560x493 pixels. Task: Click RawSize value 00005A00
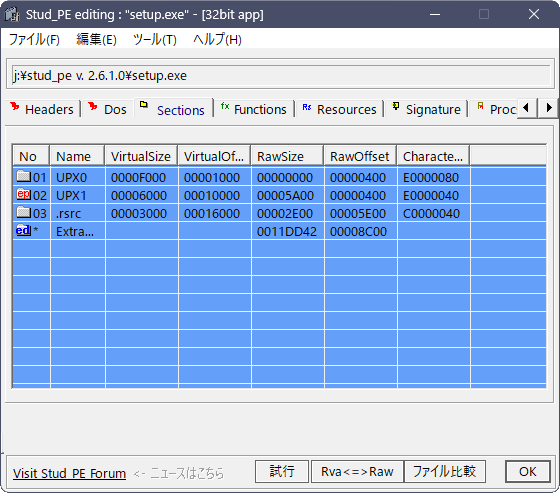[285, 195]
